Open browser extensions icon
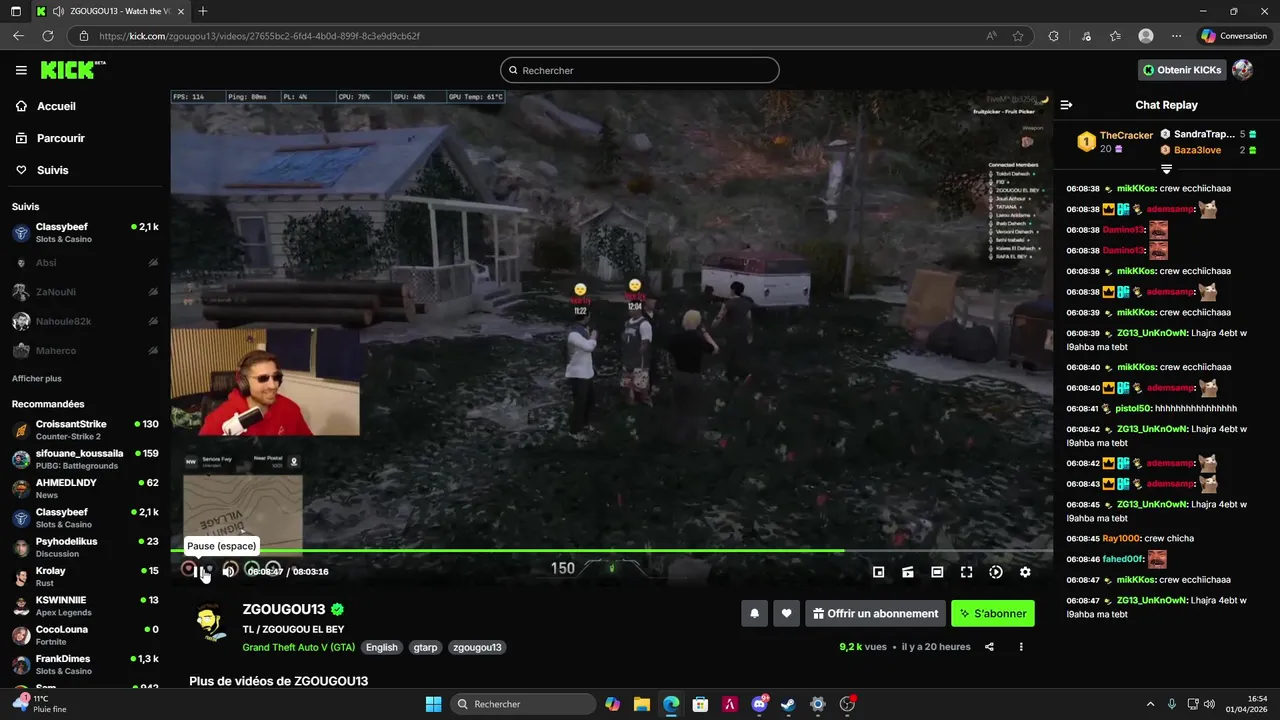 pos(1053,36)
